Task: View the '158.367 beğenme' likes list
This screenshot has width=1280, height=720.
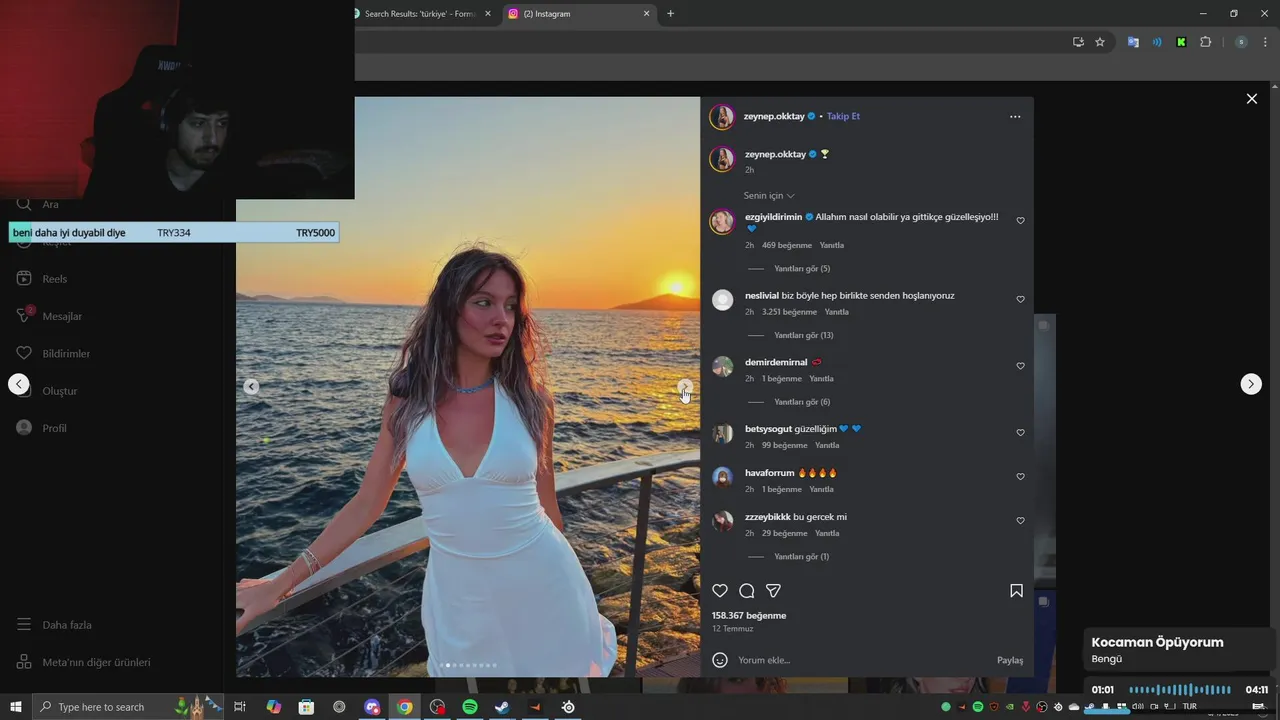Action: point(749,616)
